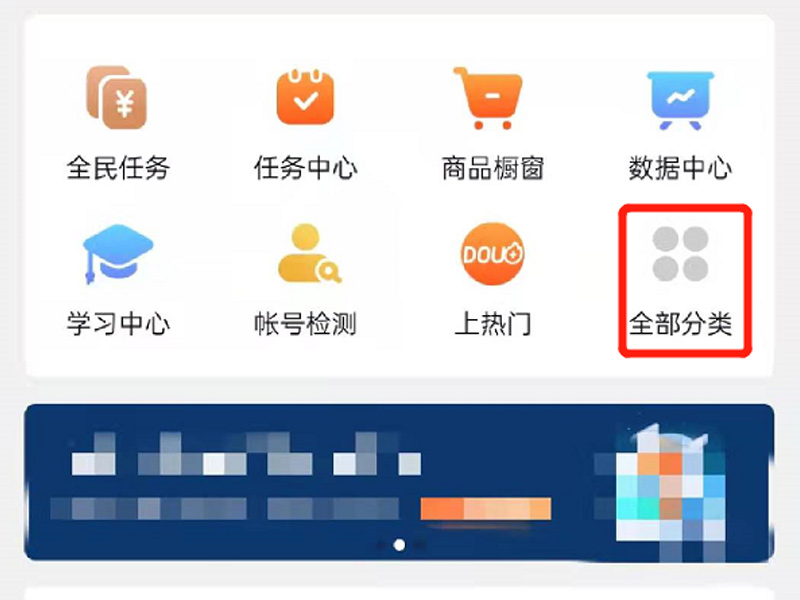Tap the orange button in the blue banner
This screenshot has width=800, height=600.
coord(486,509)
